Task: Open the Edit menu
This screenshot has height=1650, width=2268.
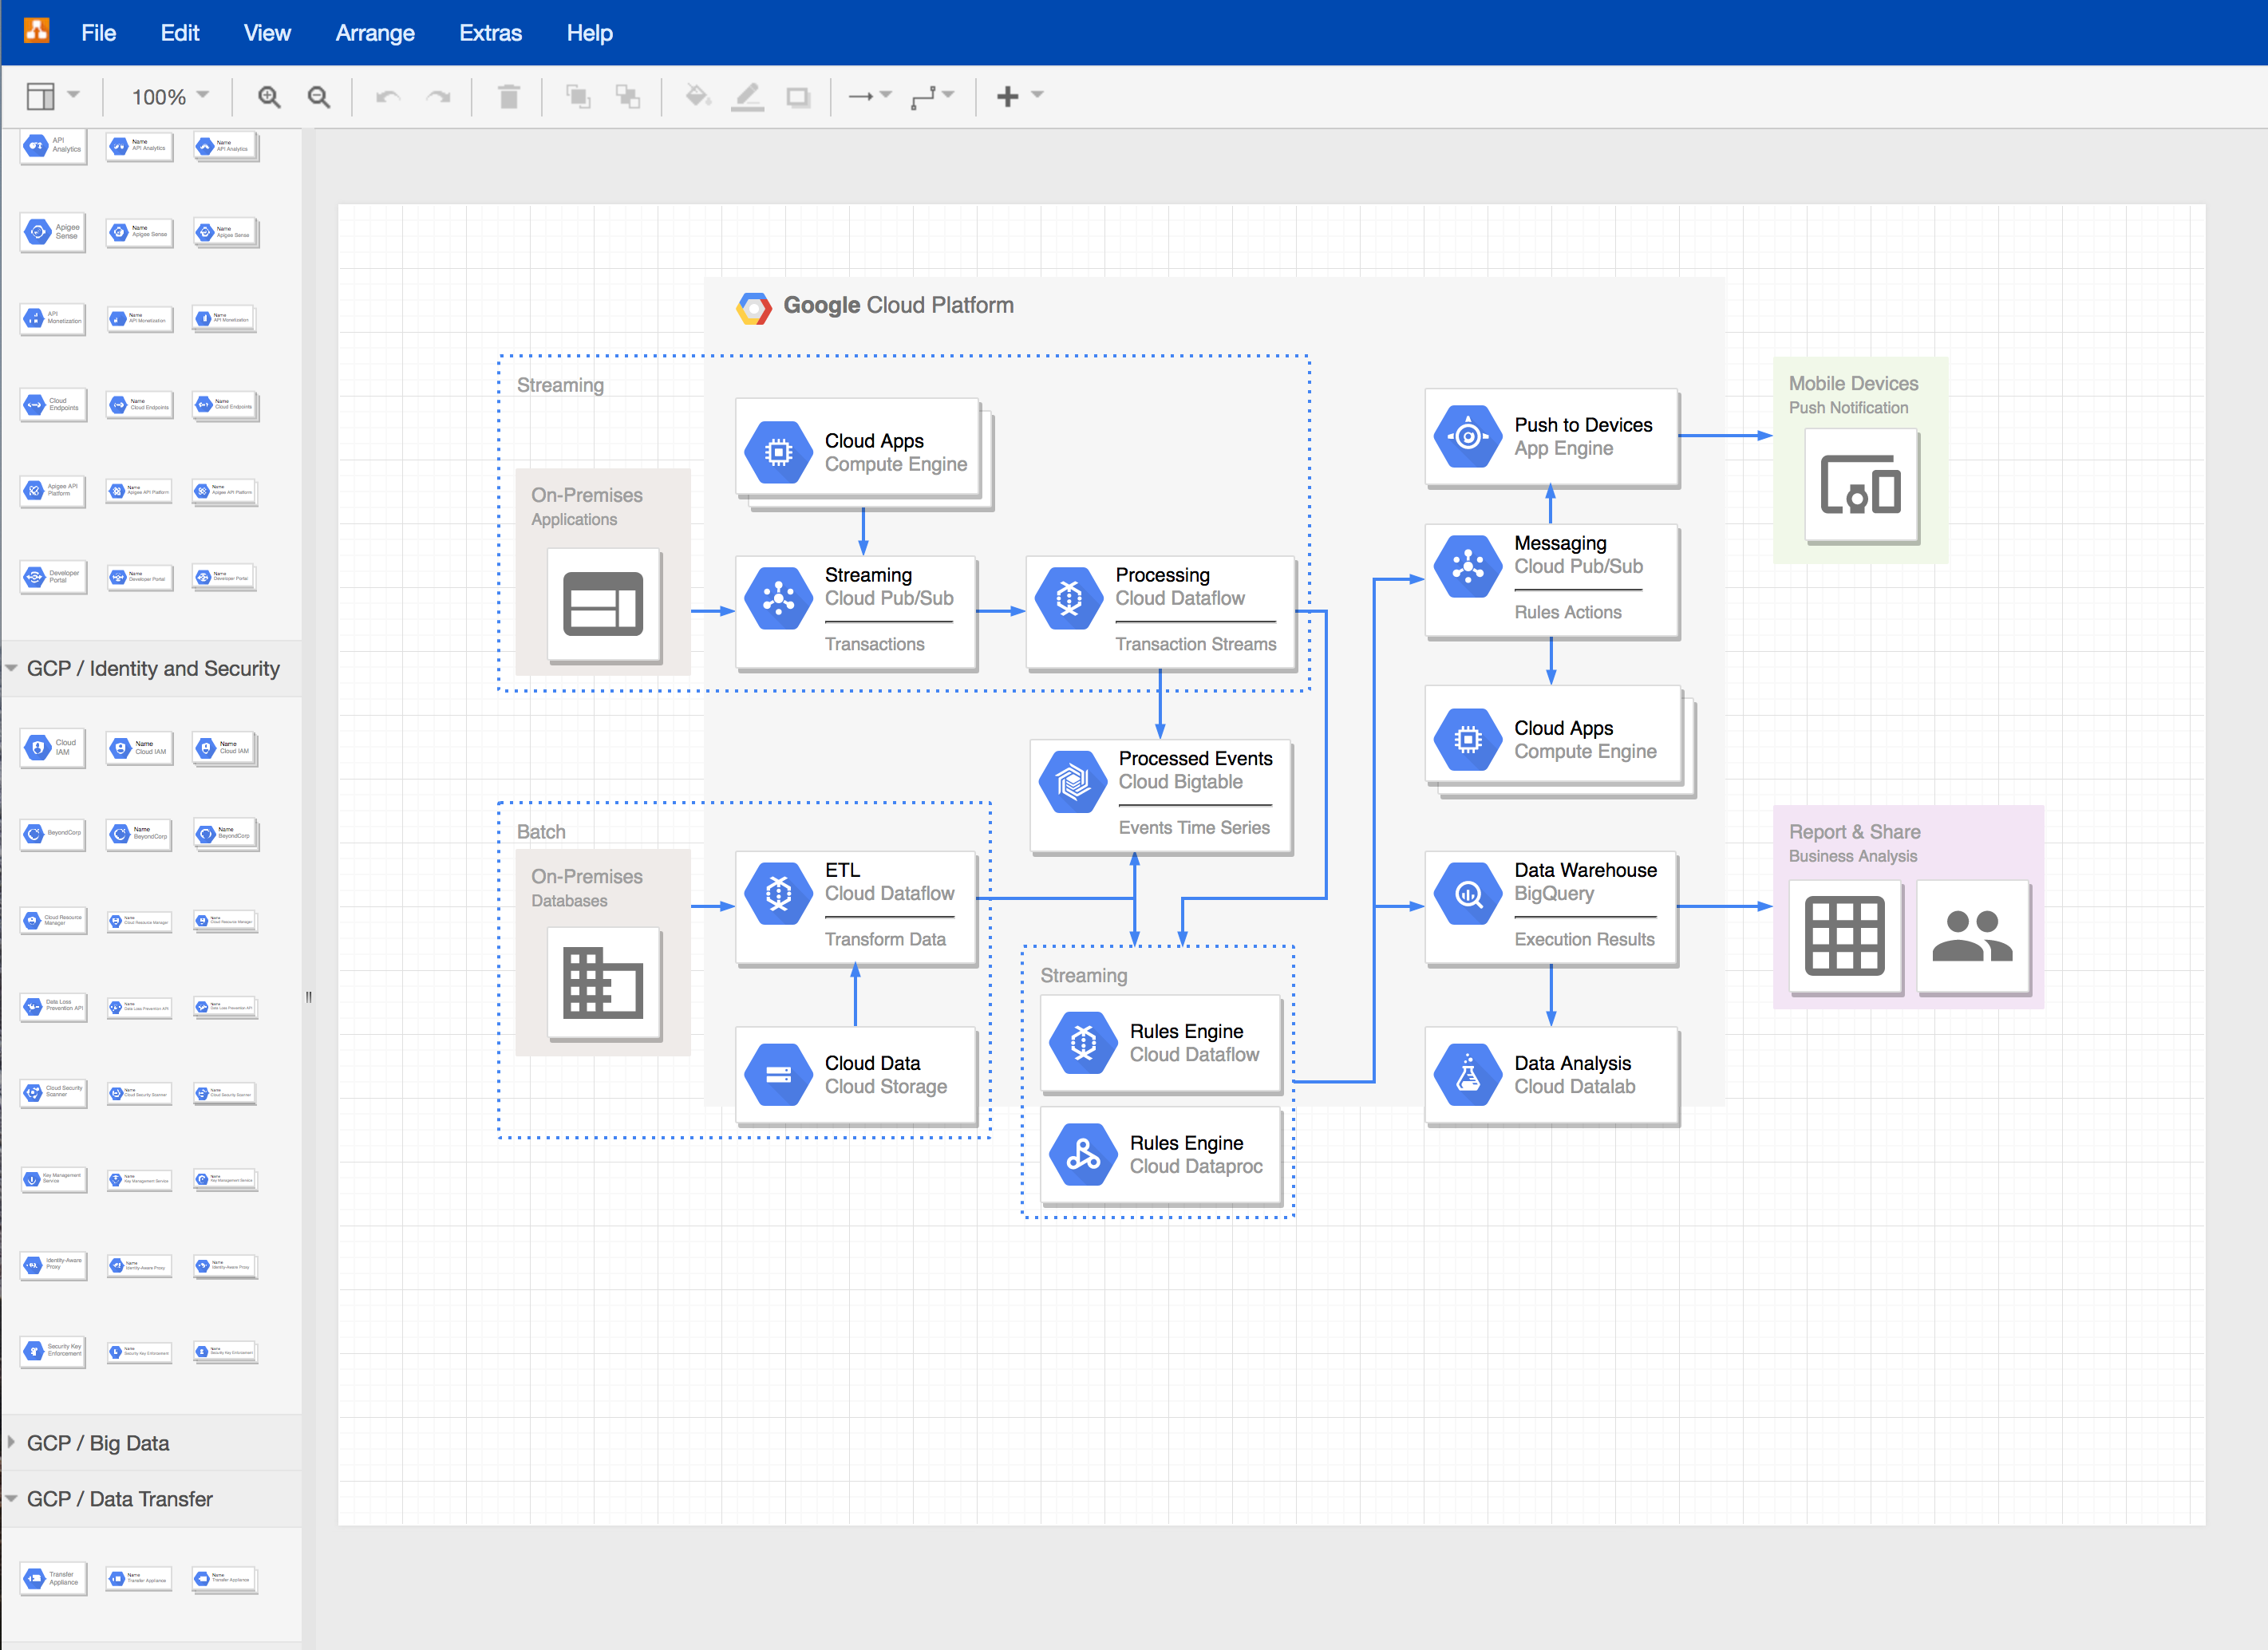Action: (180, 33)
